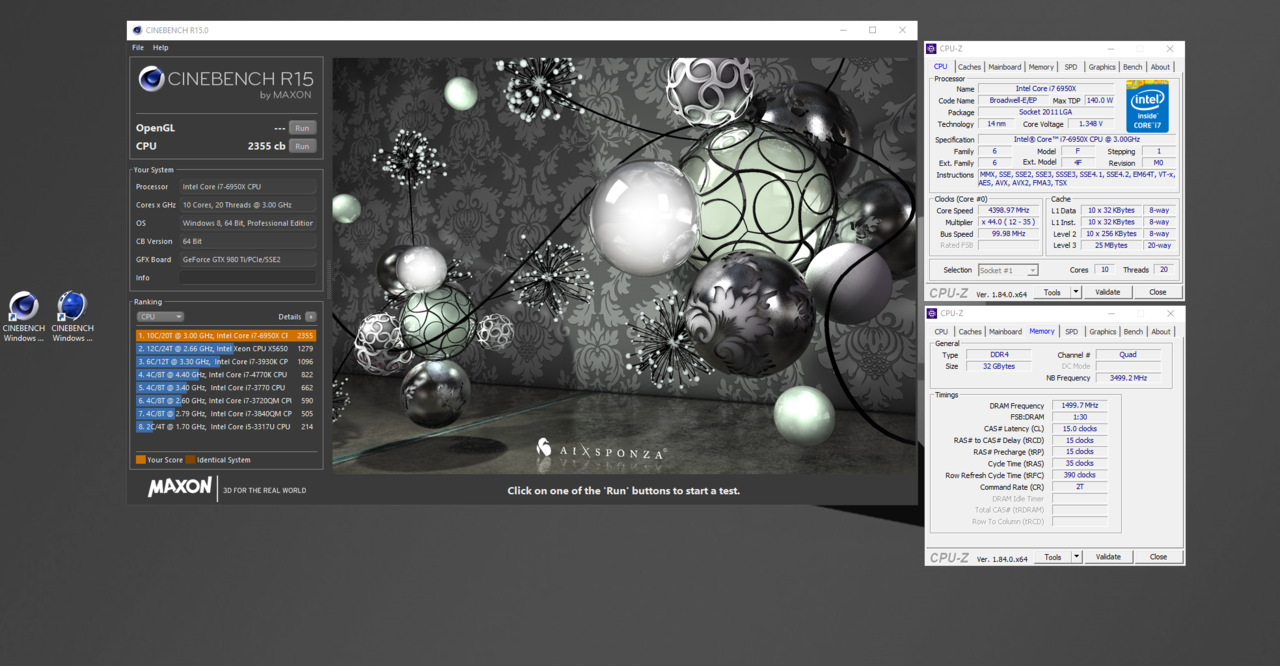Maximize the Cinebench R15 window
The width and height of the screenshot is (1280, 666).
[x=872, y=30]
